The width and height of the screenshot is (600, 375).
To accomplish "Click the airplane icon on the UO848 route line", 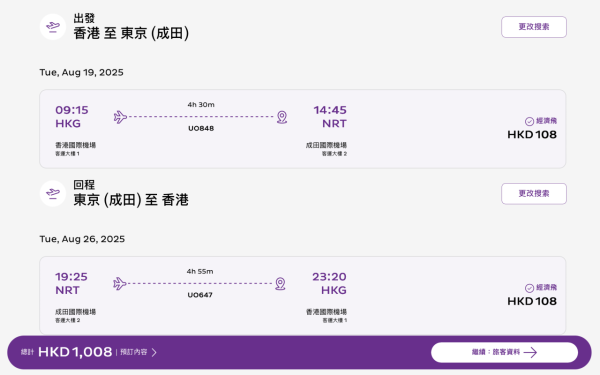I will point(120,117).
